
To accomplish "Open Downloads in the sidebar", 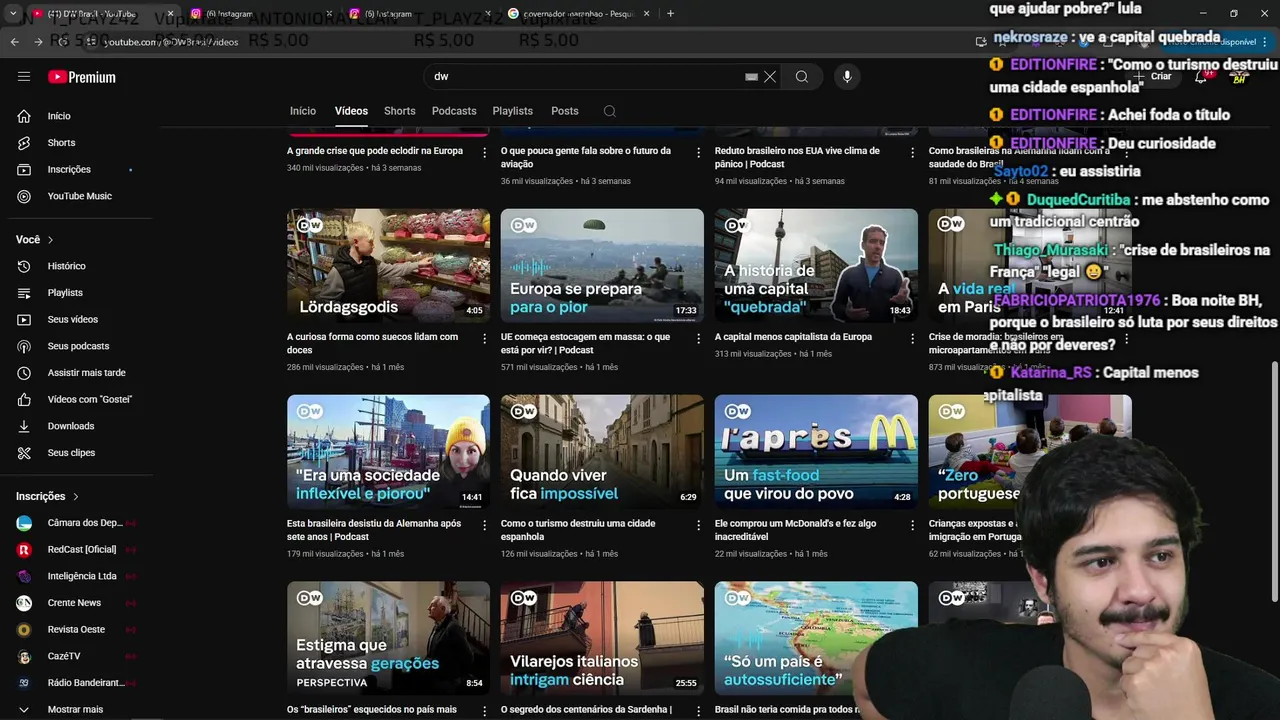I will (70, 426).
